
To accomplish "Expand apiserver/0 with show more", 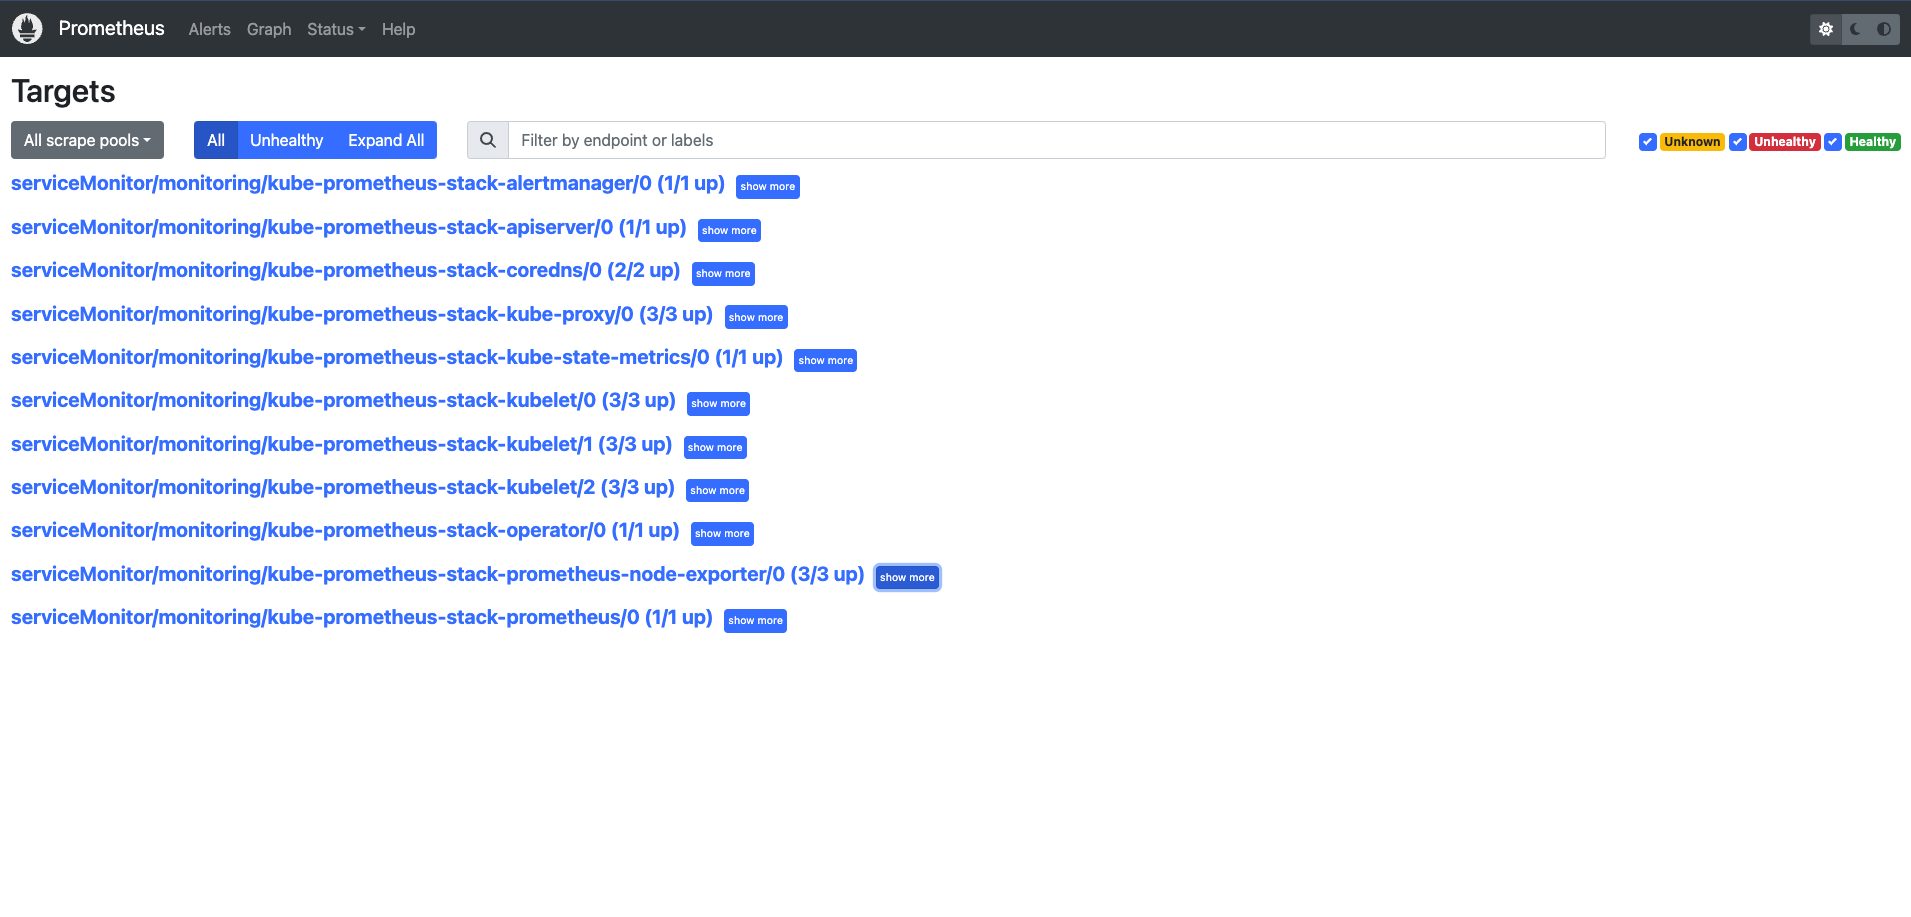I will pyautogui.click(x=729, y=231).
